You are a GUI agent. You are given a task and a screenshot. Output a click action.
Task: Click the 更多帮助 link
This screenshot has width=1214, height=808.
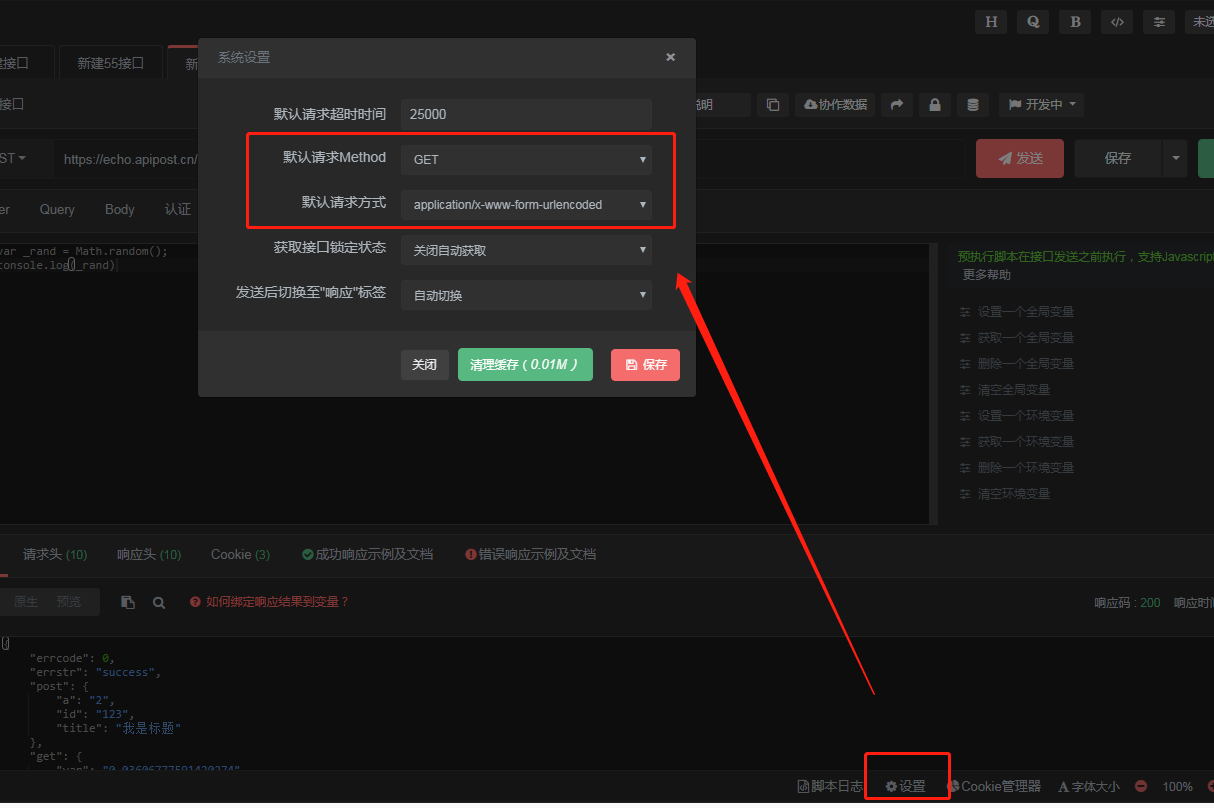click(986, 274)
